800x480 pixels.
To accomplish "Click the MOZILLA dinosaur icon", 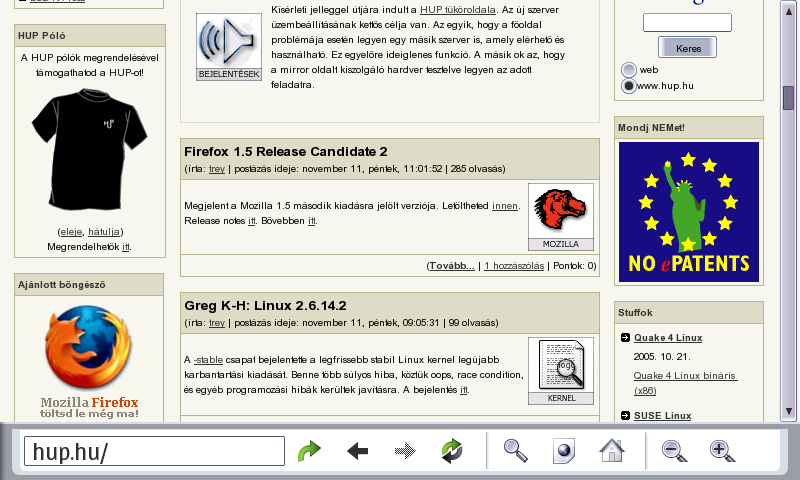I will pos(561,217).
